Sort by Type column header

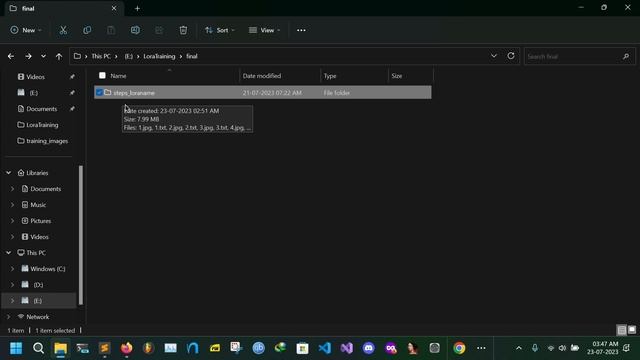click(330, 76)
